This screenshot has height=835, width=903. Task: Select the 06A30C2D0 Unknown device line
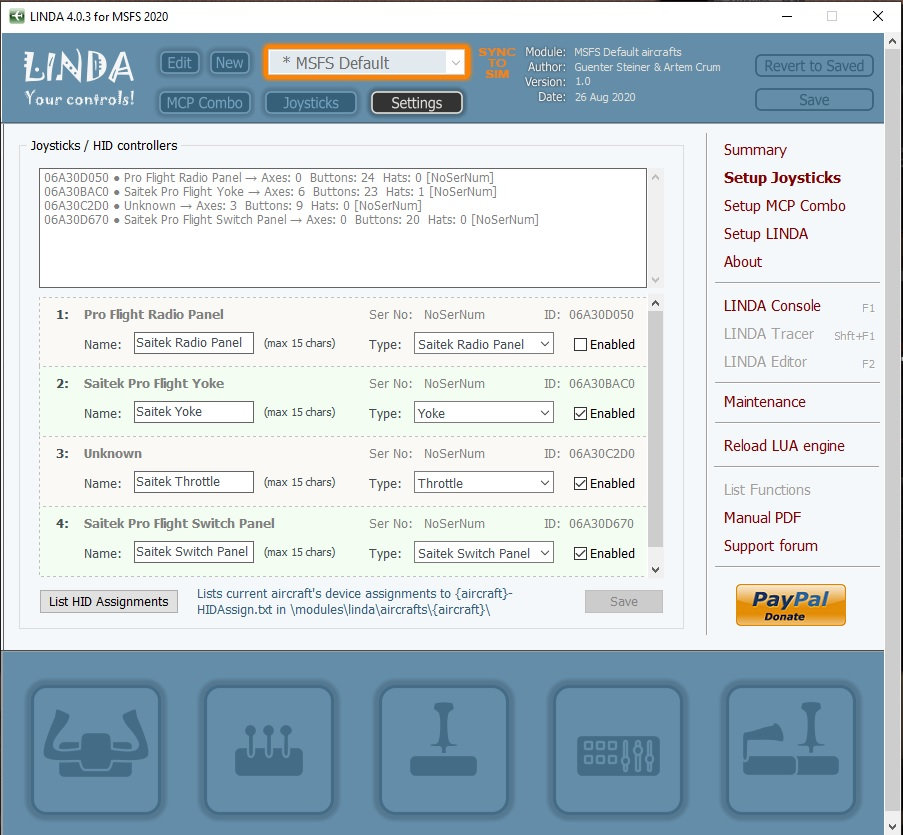pyautogui.click(x=233, y=206)
